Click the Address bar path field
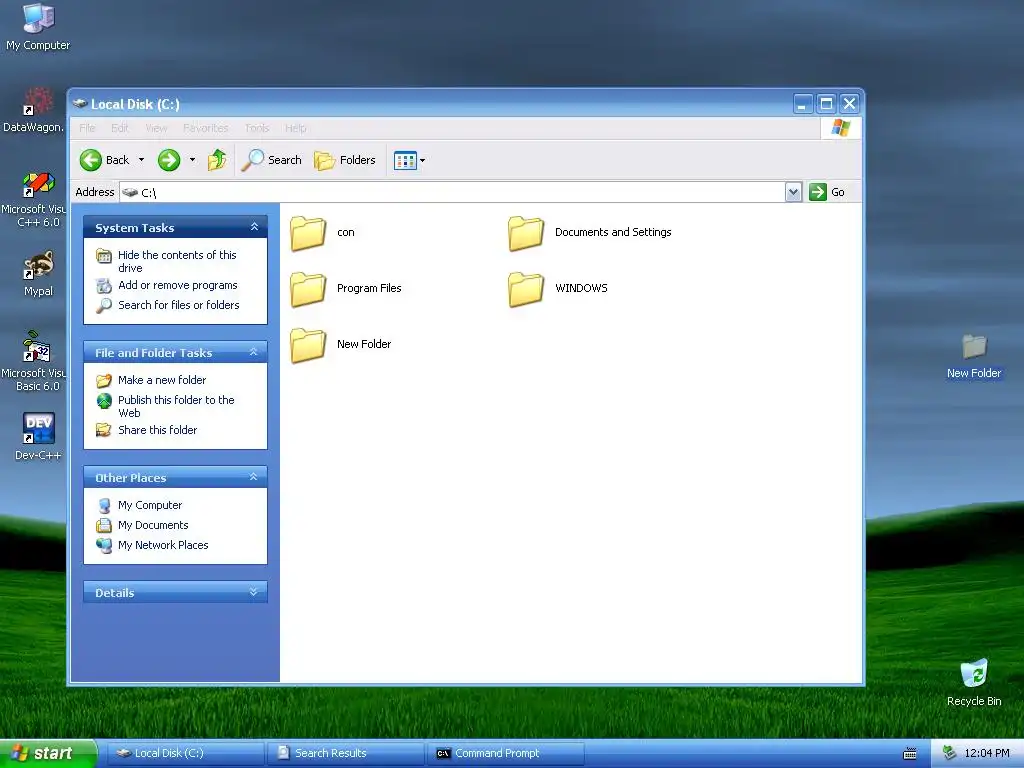 453,192
